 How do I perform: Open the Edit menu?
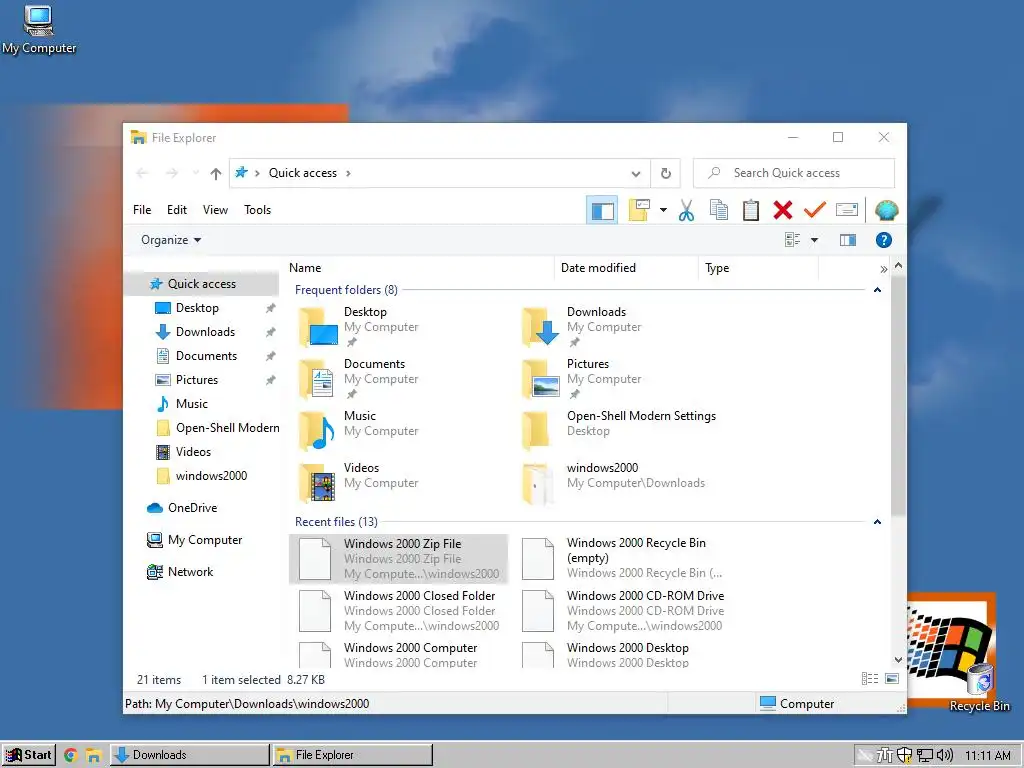click(176, 210)
